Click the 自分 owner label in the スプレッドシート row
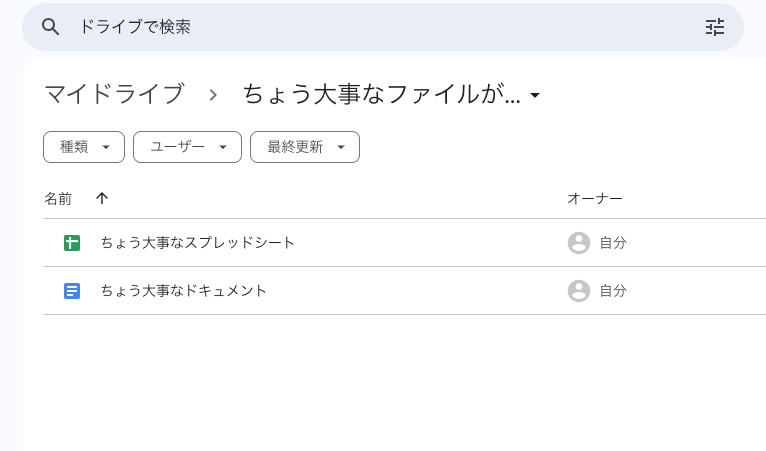 point(613,243)
